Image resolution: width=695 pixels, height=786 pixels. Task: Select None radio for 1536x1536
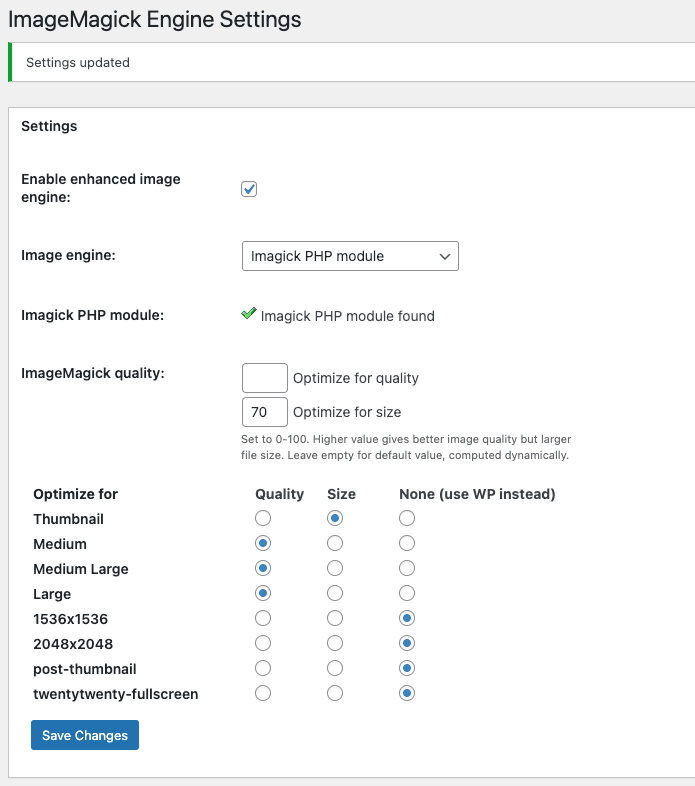pos(407,618)
